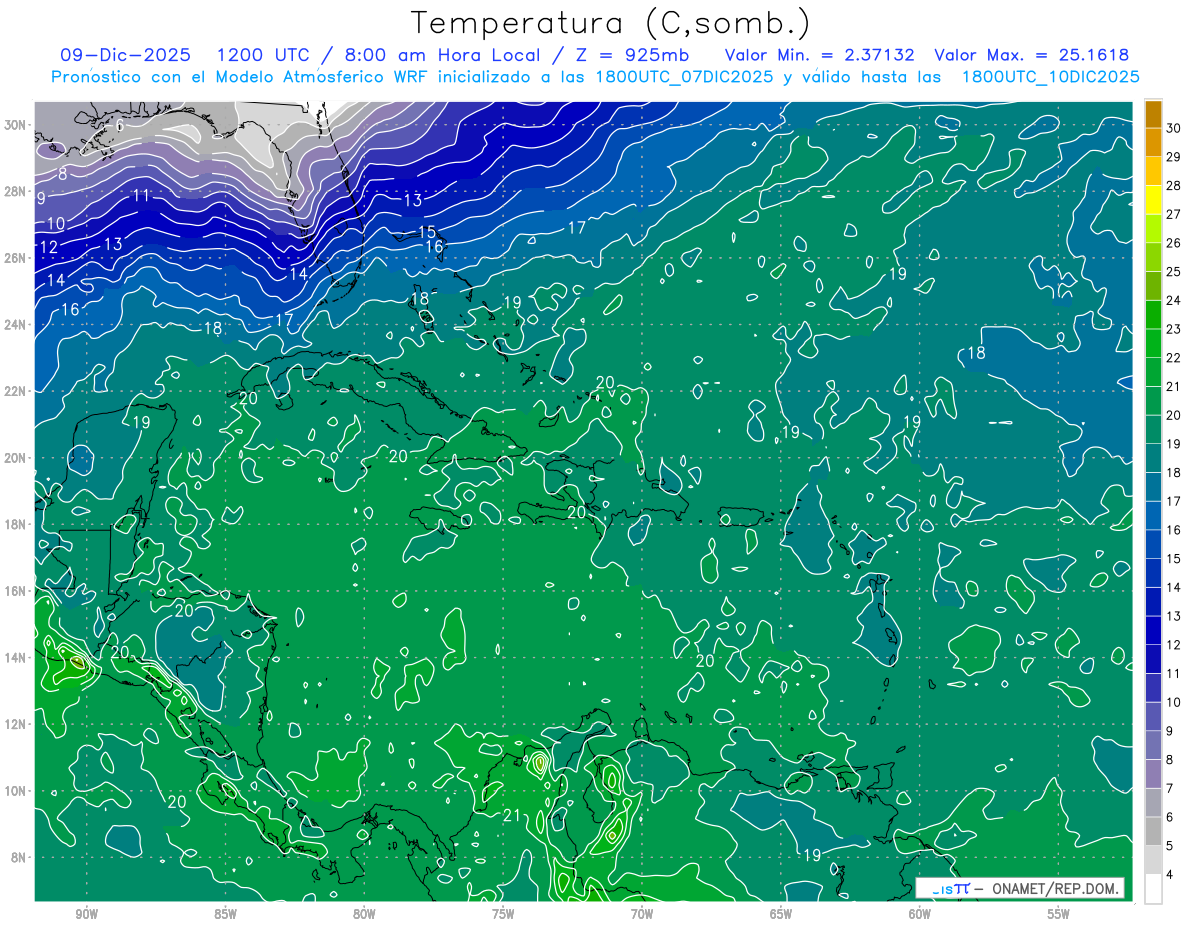The image size is (1200, 927).
Task: Click the color scale label 7
Action: pos(1171,789)
